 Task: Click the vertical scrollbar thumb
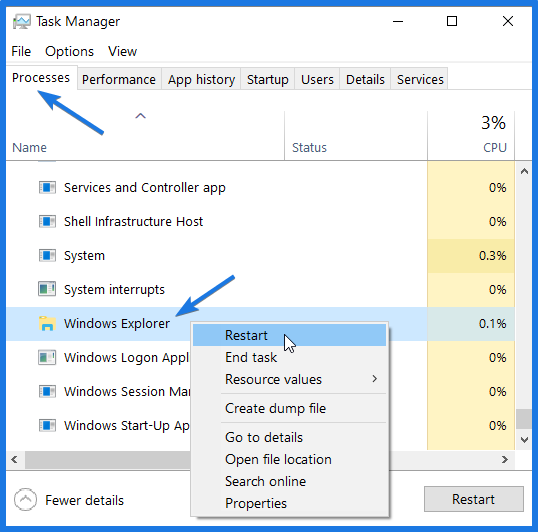tap(524, 418)
